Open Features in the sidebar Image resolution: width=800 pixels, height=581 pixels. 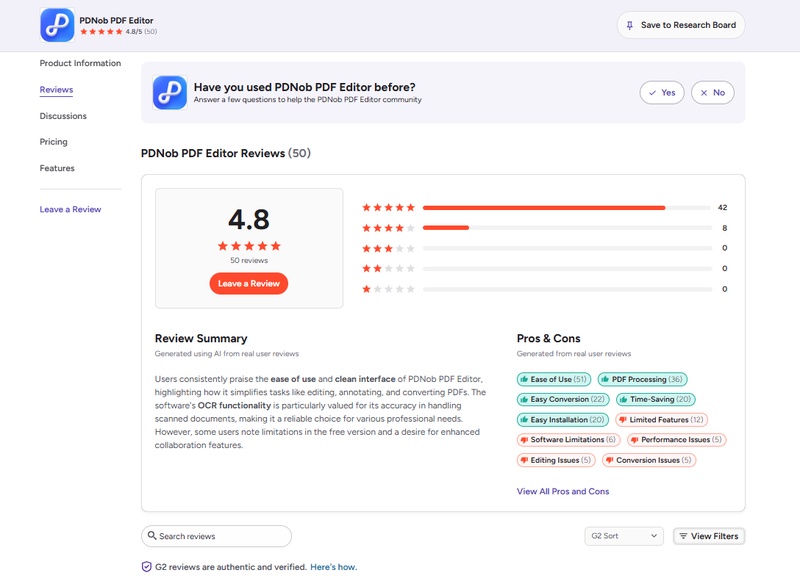tap(57, 168)
